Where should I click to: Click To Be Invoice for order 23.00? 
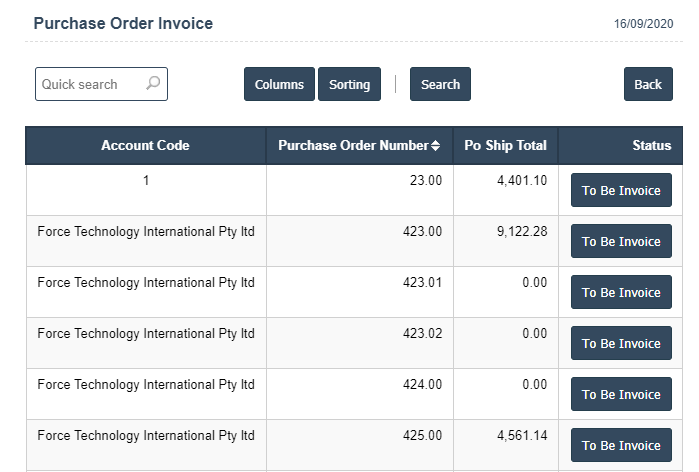pyautogui.click(x=621, y=190)
